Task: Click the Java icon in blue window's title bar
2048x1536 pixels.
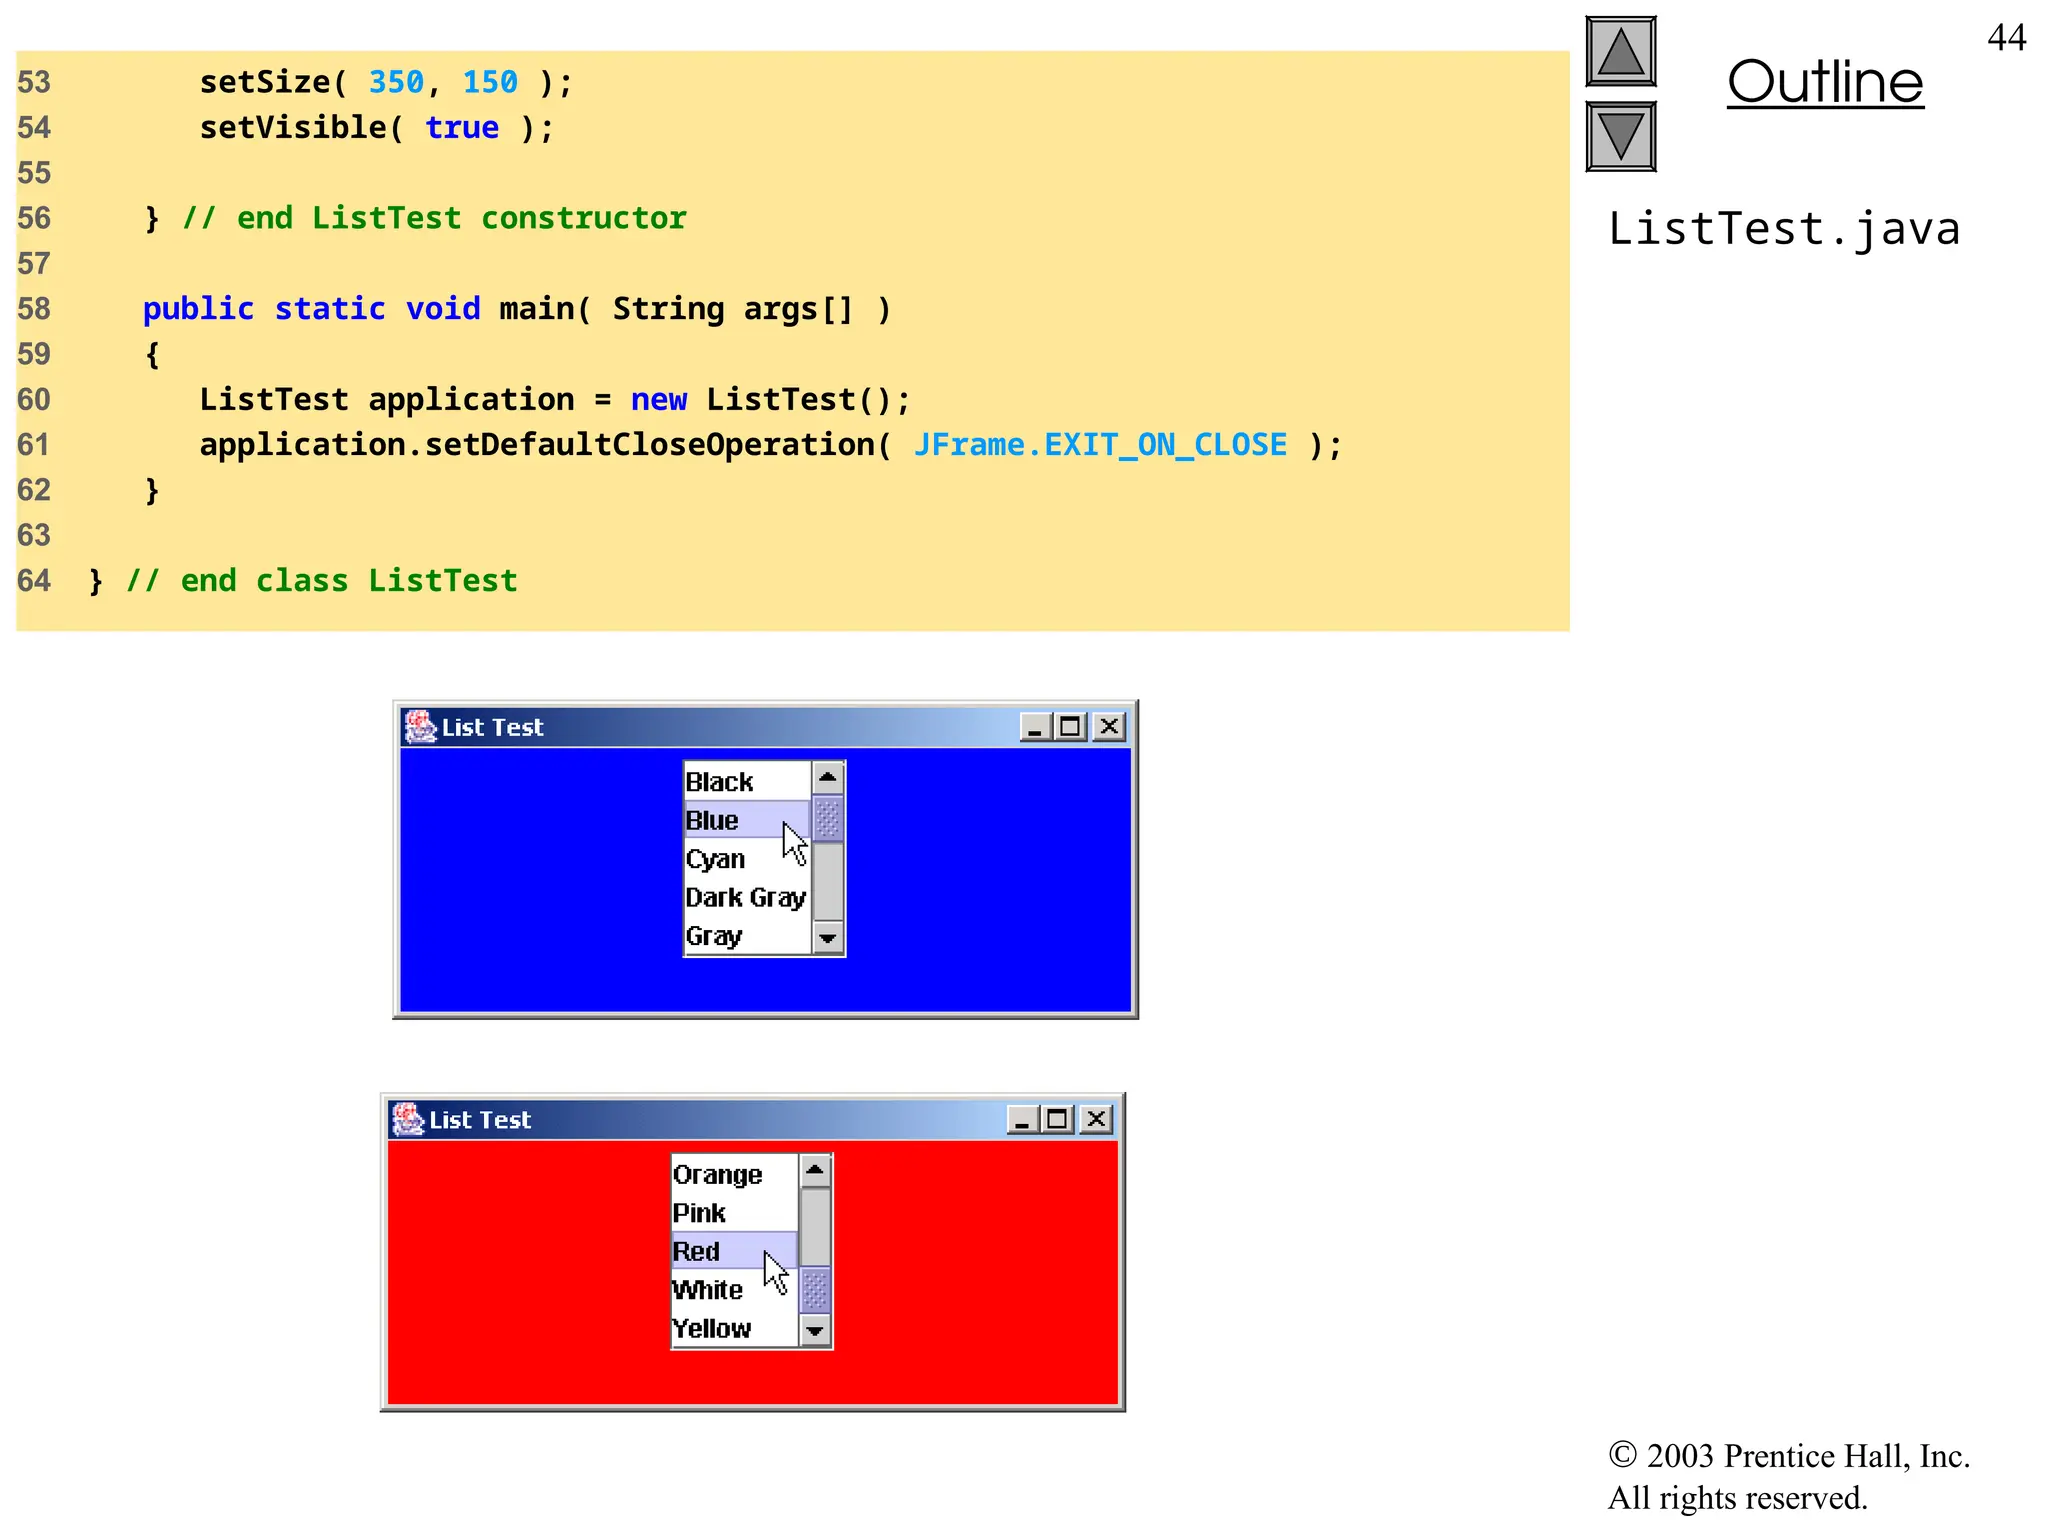Action: pos(420,727)
